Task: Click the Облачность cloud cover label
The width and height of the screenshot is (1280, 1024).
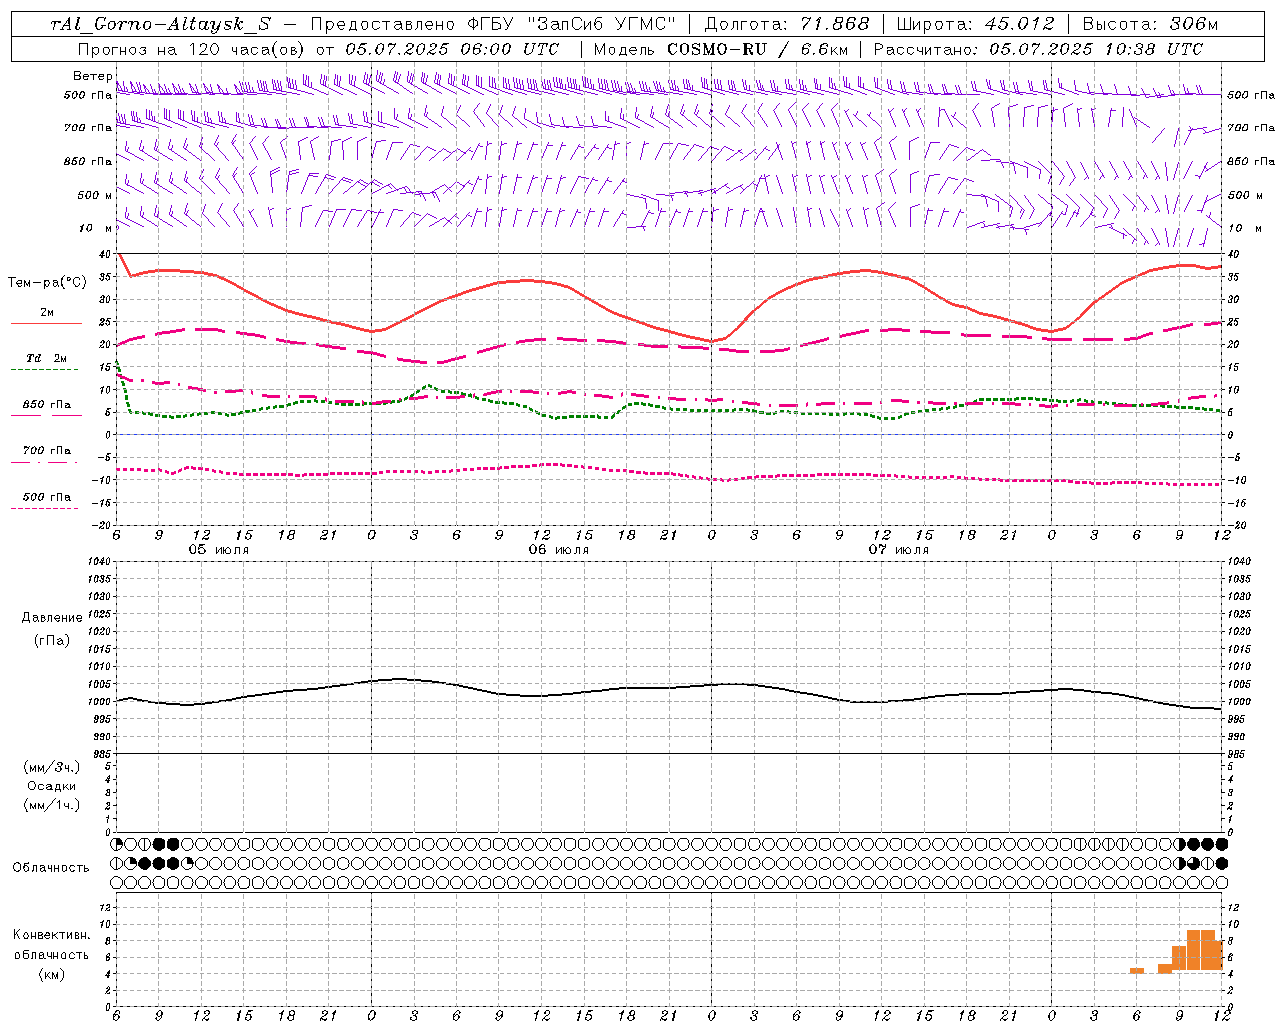Action: coord(51,867)
